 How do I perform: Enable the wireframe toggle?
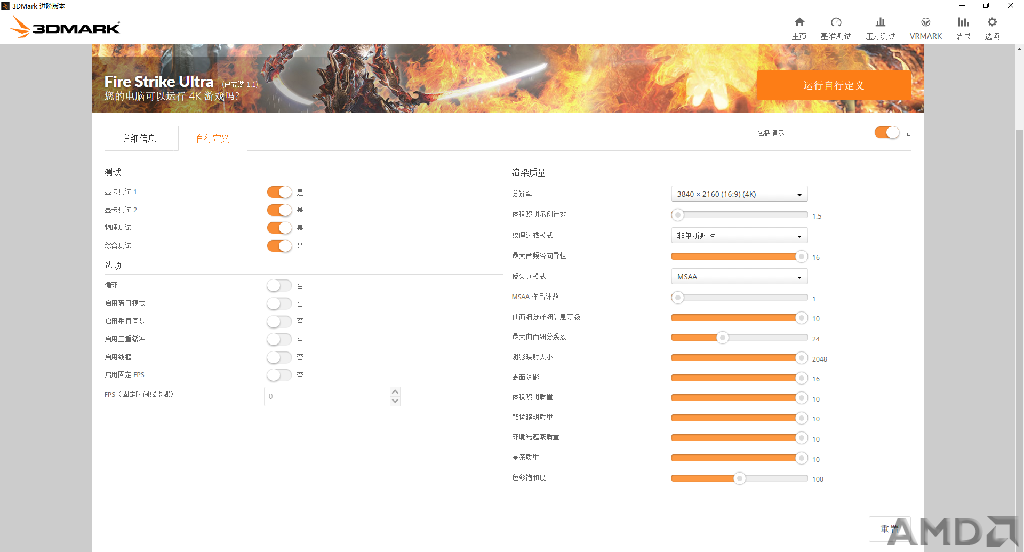(280, 357)
